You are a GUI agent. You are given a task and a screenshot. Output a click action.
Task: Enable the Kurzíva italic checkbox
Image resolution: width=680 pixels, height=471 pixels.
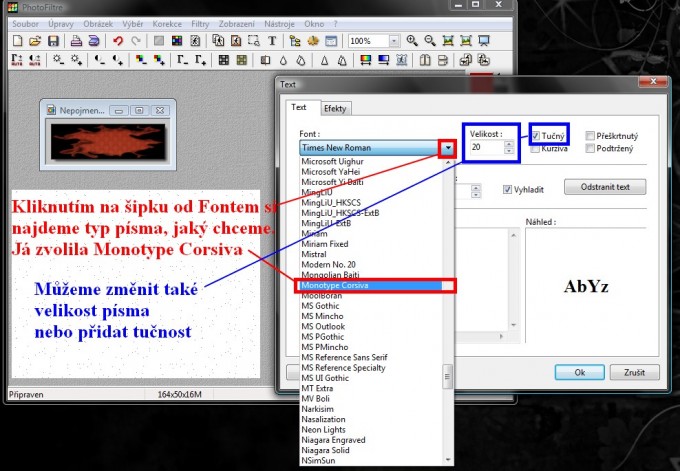536,149
